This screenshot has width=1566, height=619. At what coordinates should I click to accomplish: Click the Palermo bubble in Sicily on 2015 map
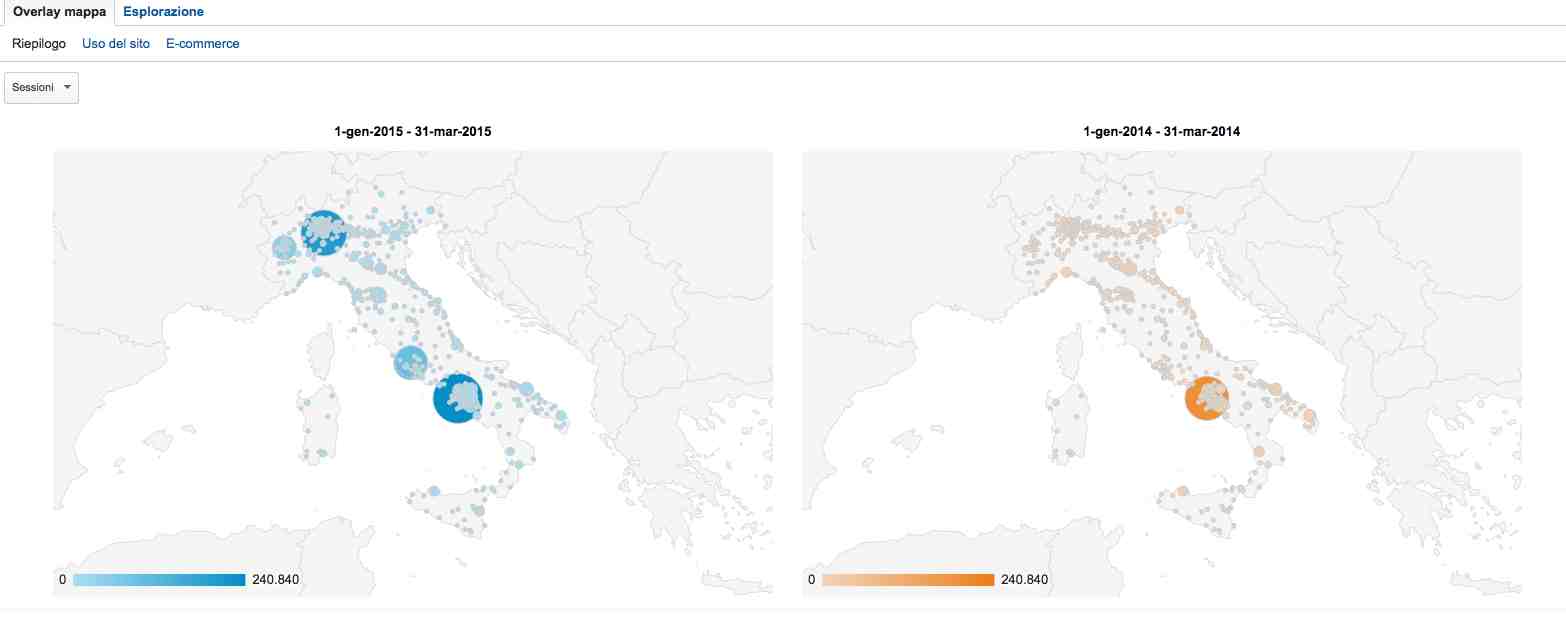coord(434,491)
